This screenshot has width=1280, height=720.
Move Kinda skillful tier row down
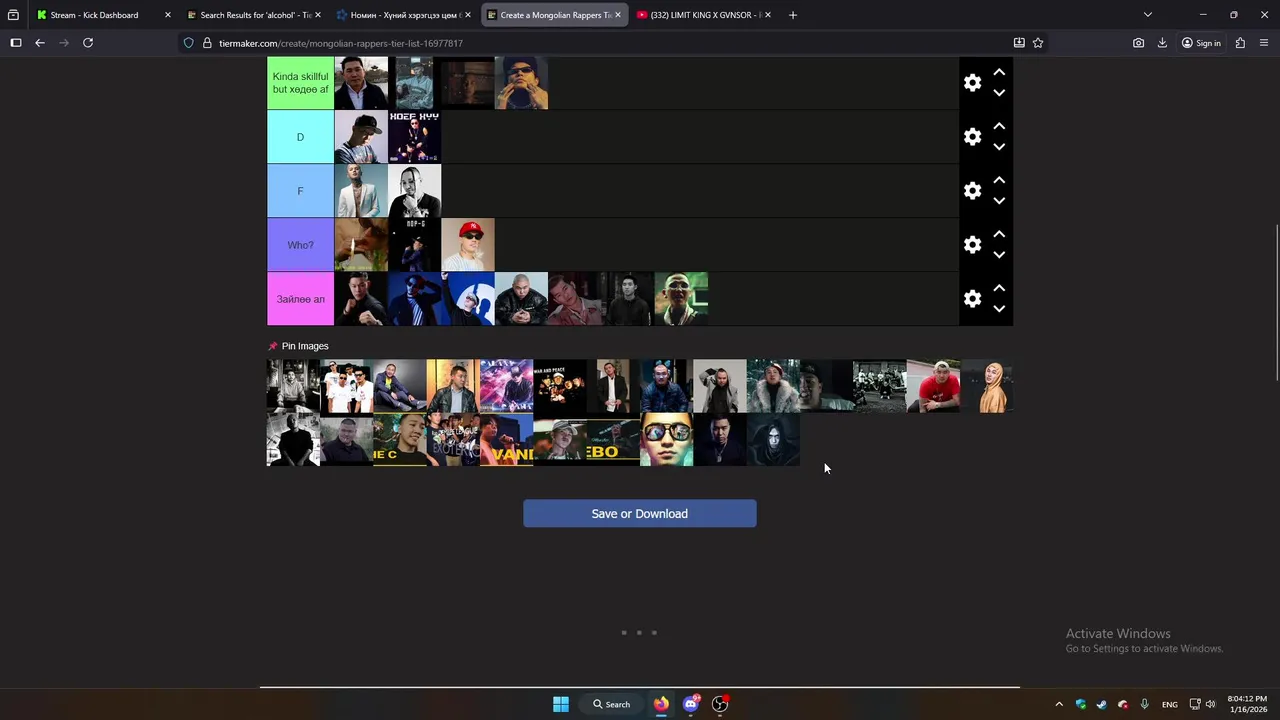999,93
